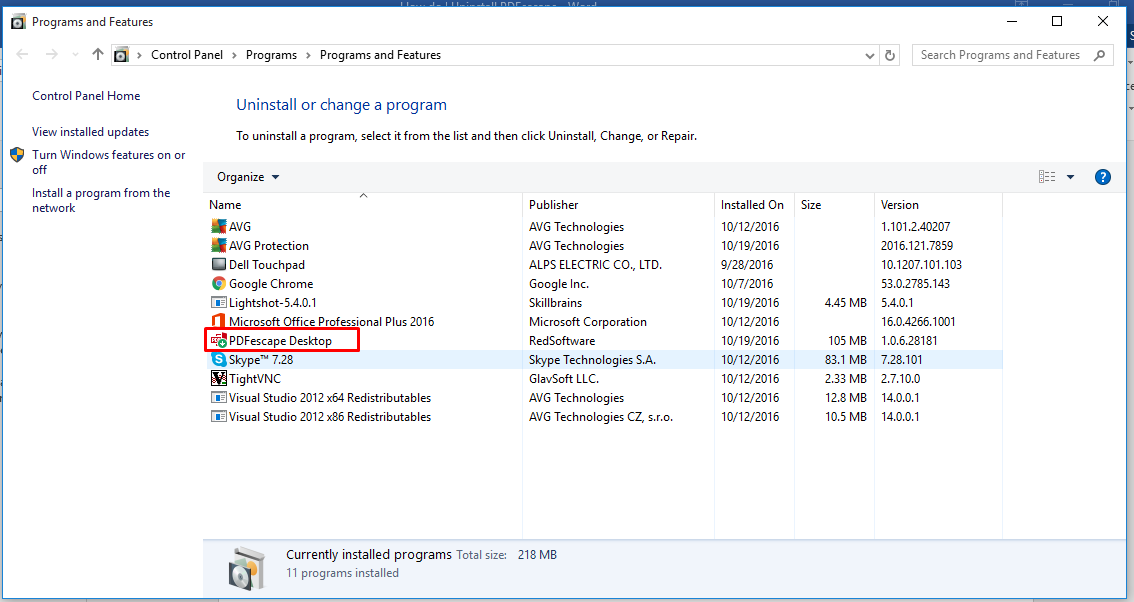Click GlavSoft LLC. publisher cell
The width and height of the screenshot is (1134, 602).
(564, 378)
